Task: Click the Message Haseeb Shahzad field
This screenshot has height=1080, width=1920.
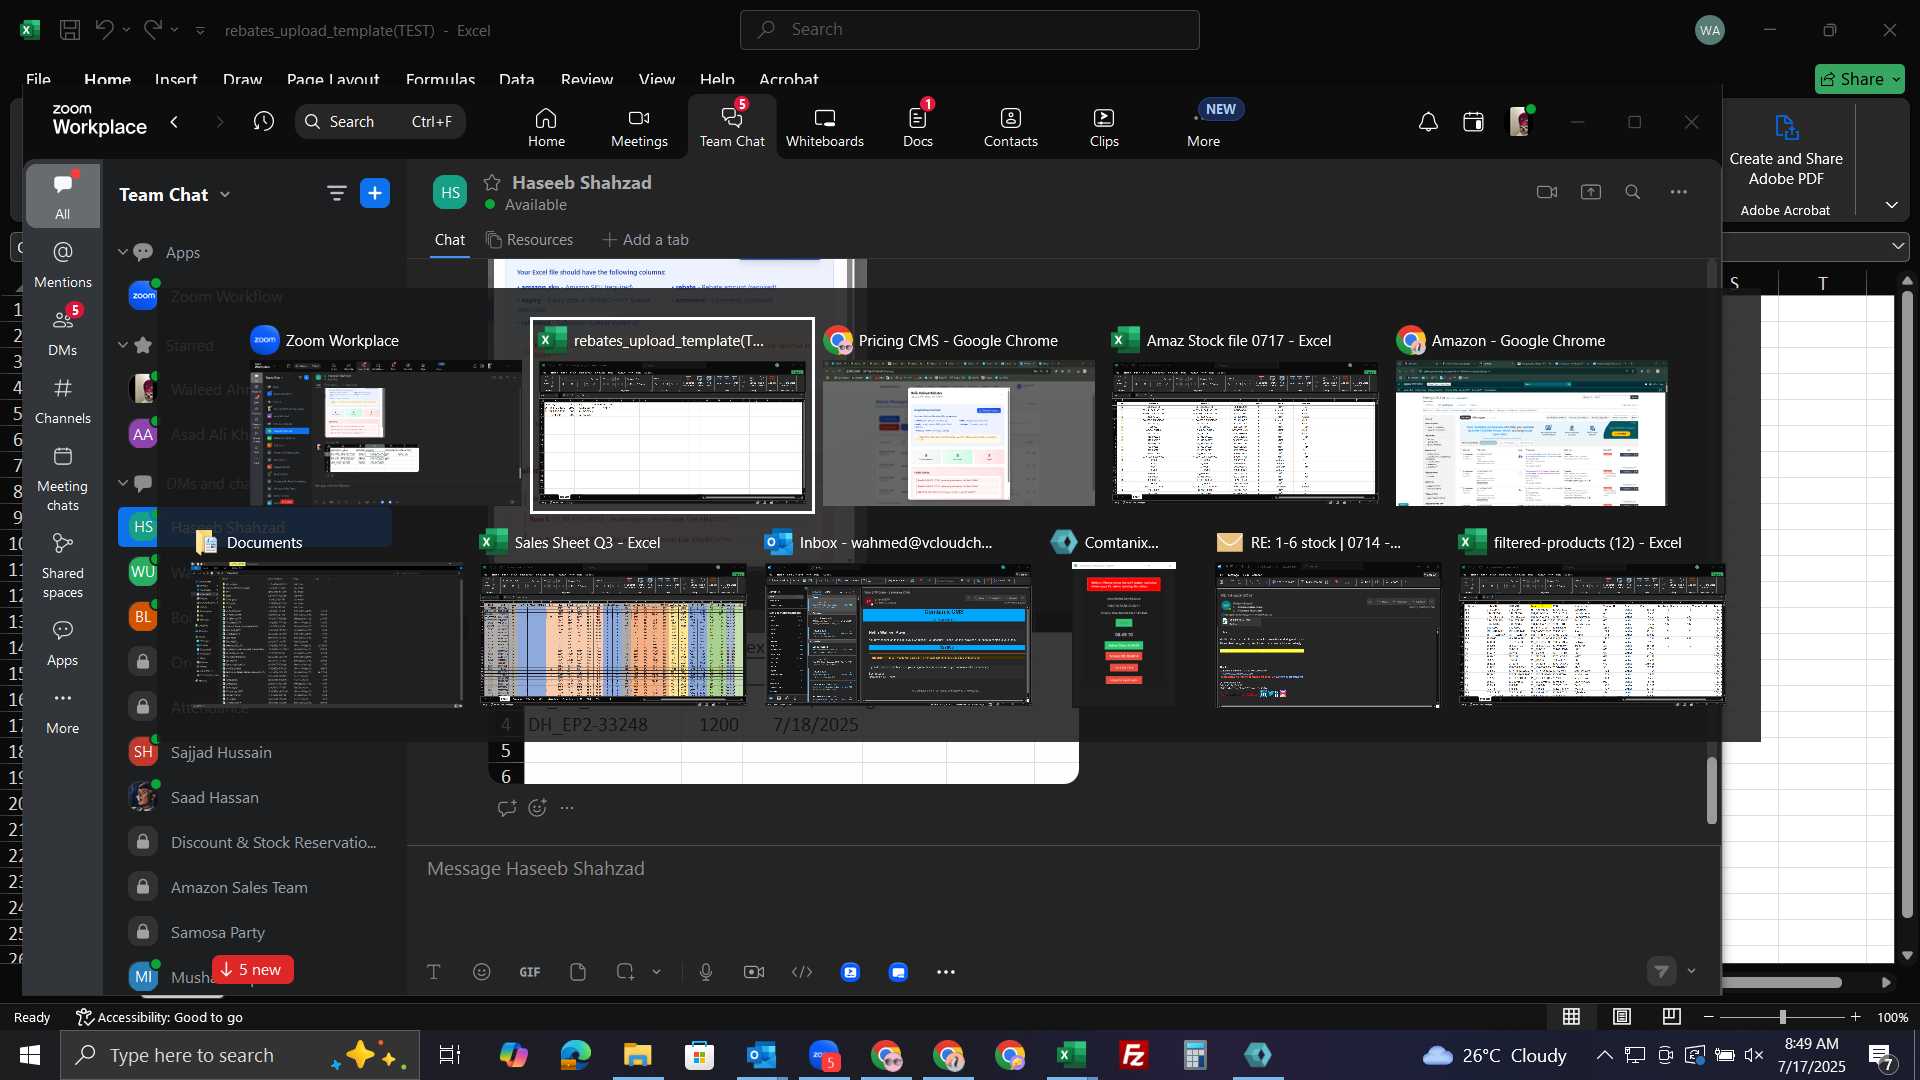Action: pos(1062,869)
